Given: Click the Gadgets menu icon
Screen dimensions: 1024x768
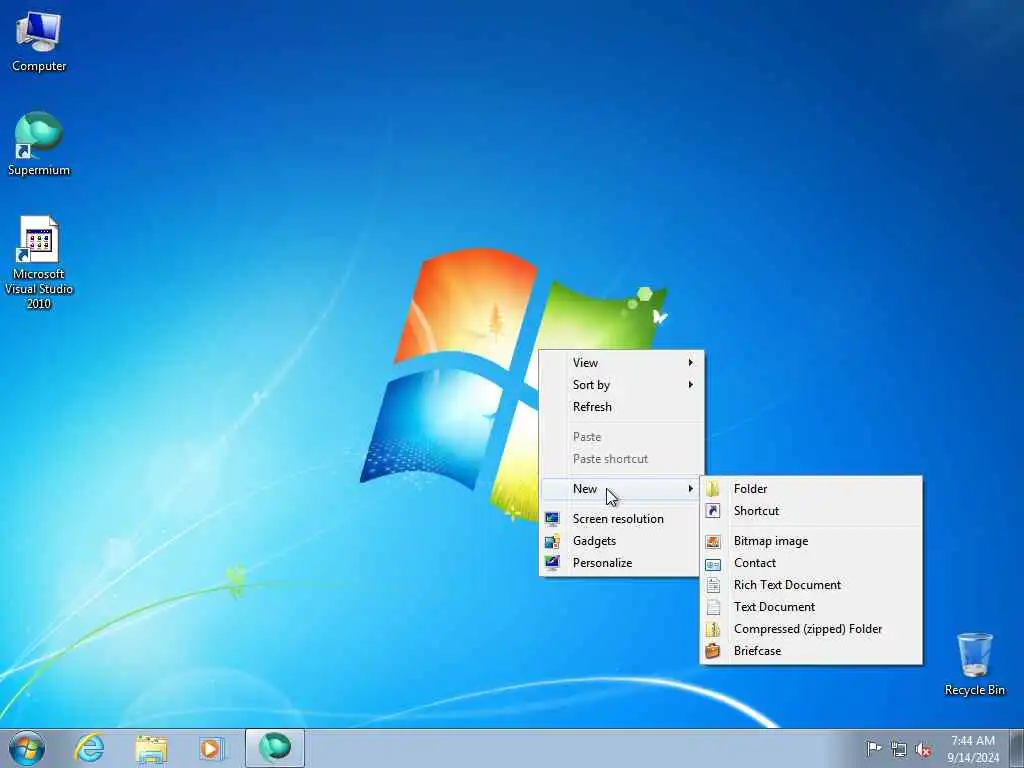Looking at the screenshot, I should click(552, 541).
